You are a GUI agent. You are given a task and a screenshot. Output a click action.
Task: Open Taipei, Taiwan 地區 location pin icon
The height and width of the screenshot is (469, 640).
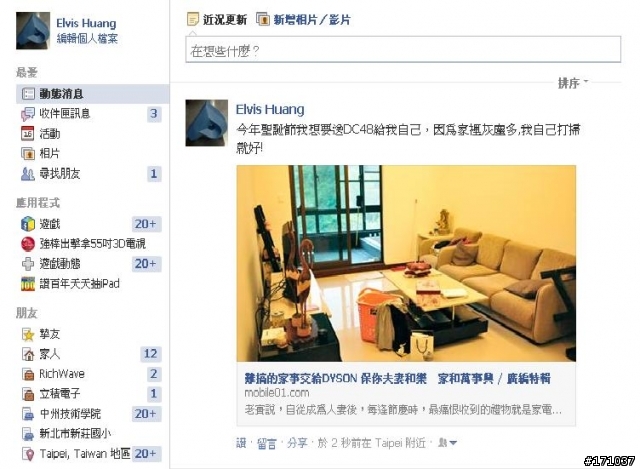coord(28,454)
